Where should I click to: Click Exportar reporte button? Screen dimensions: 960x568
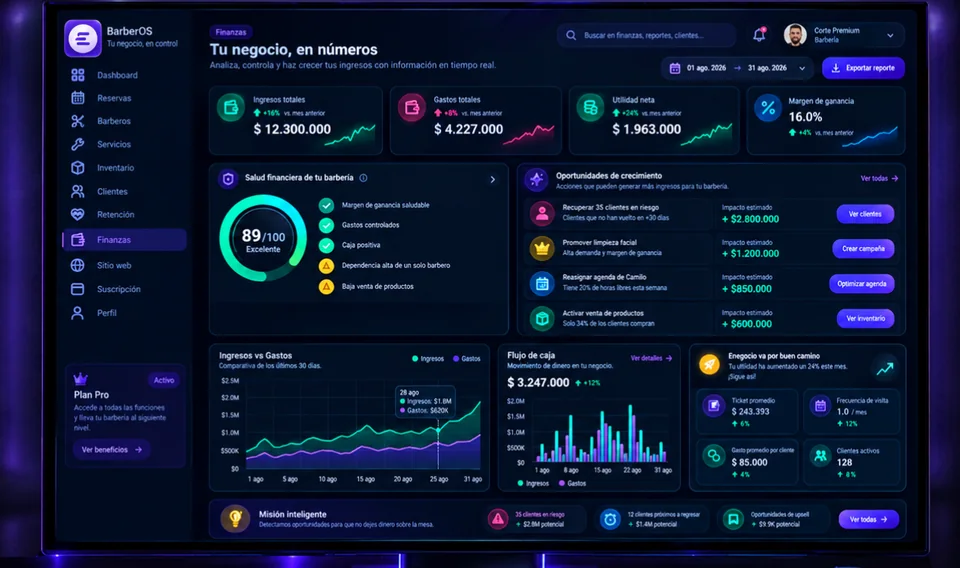click(863, 68)
